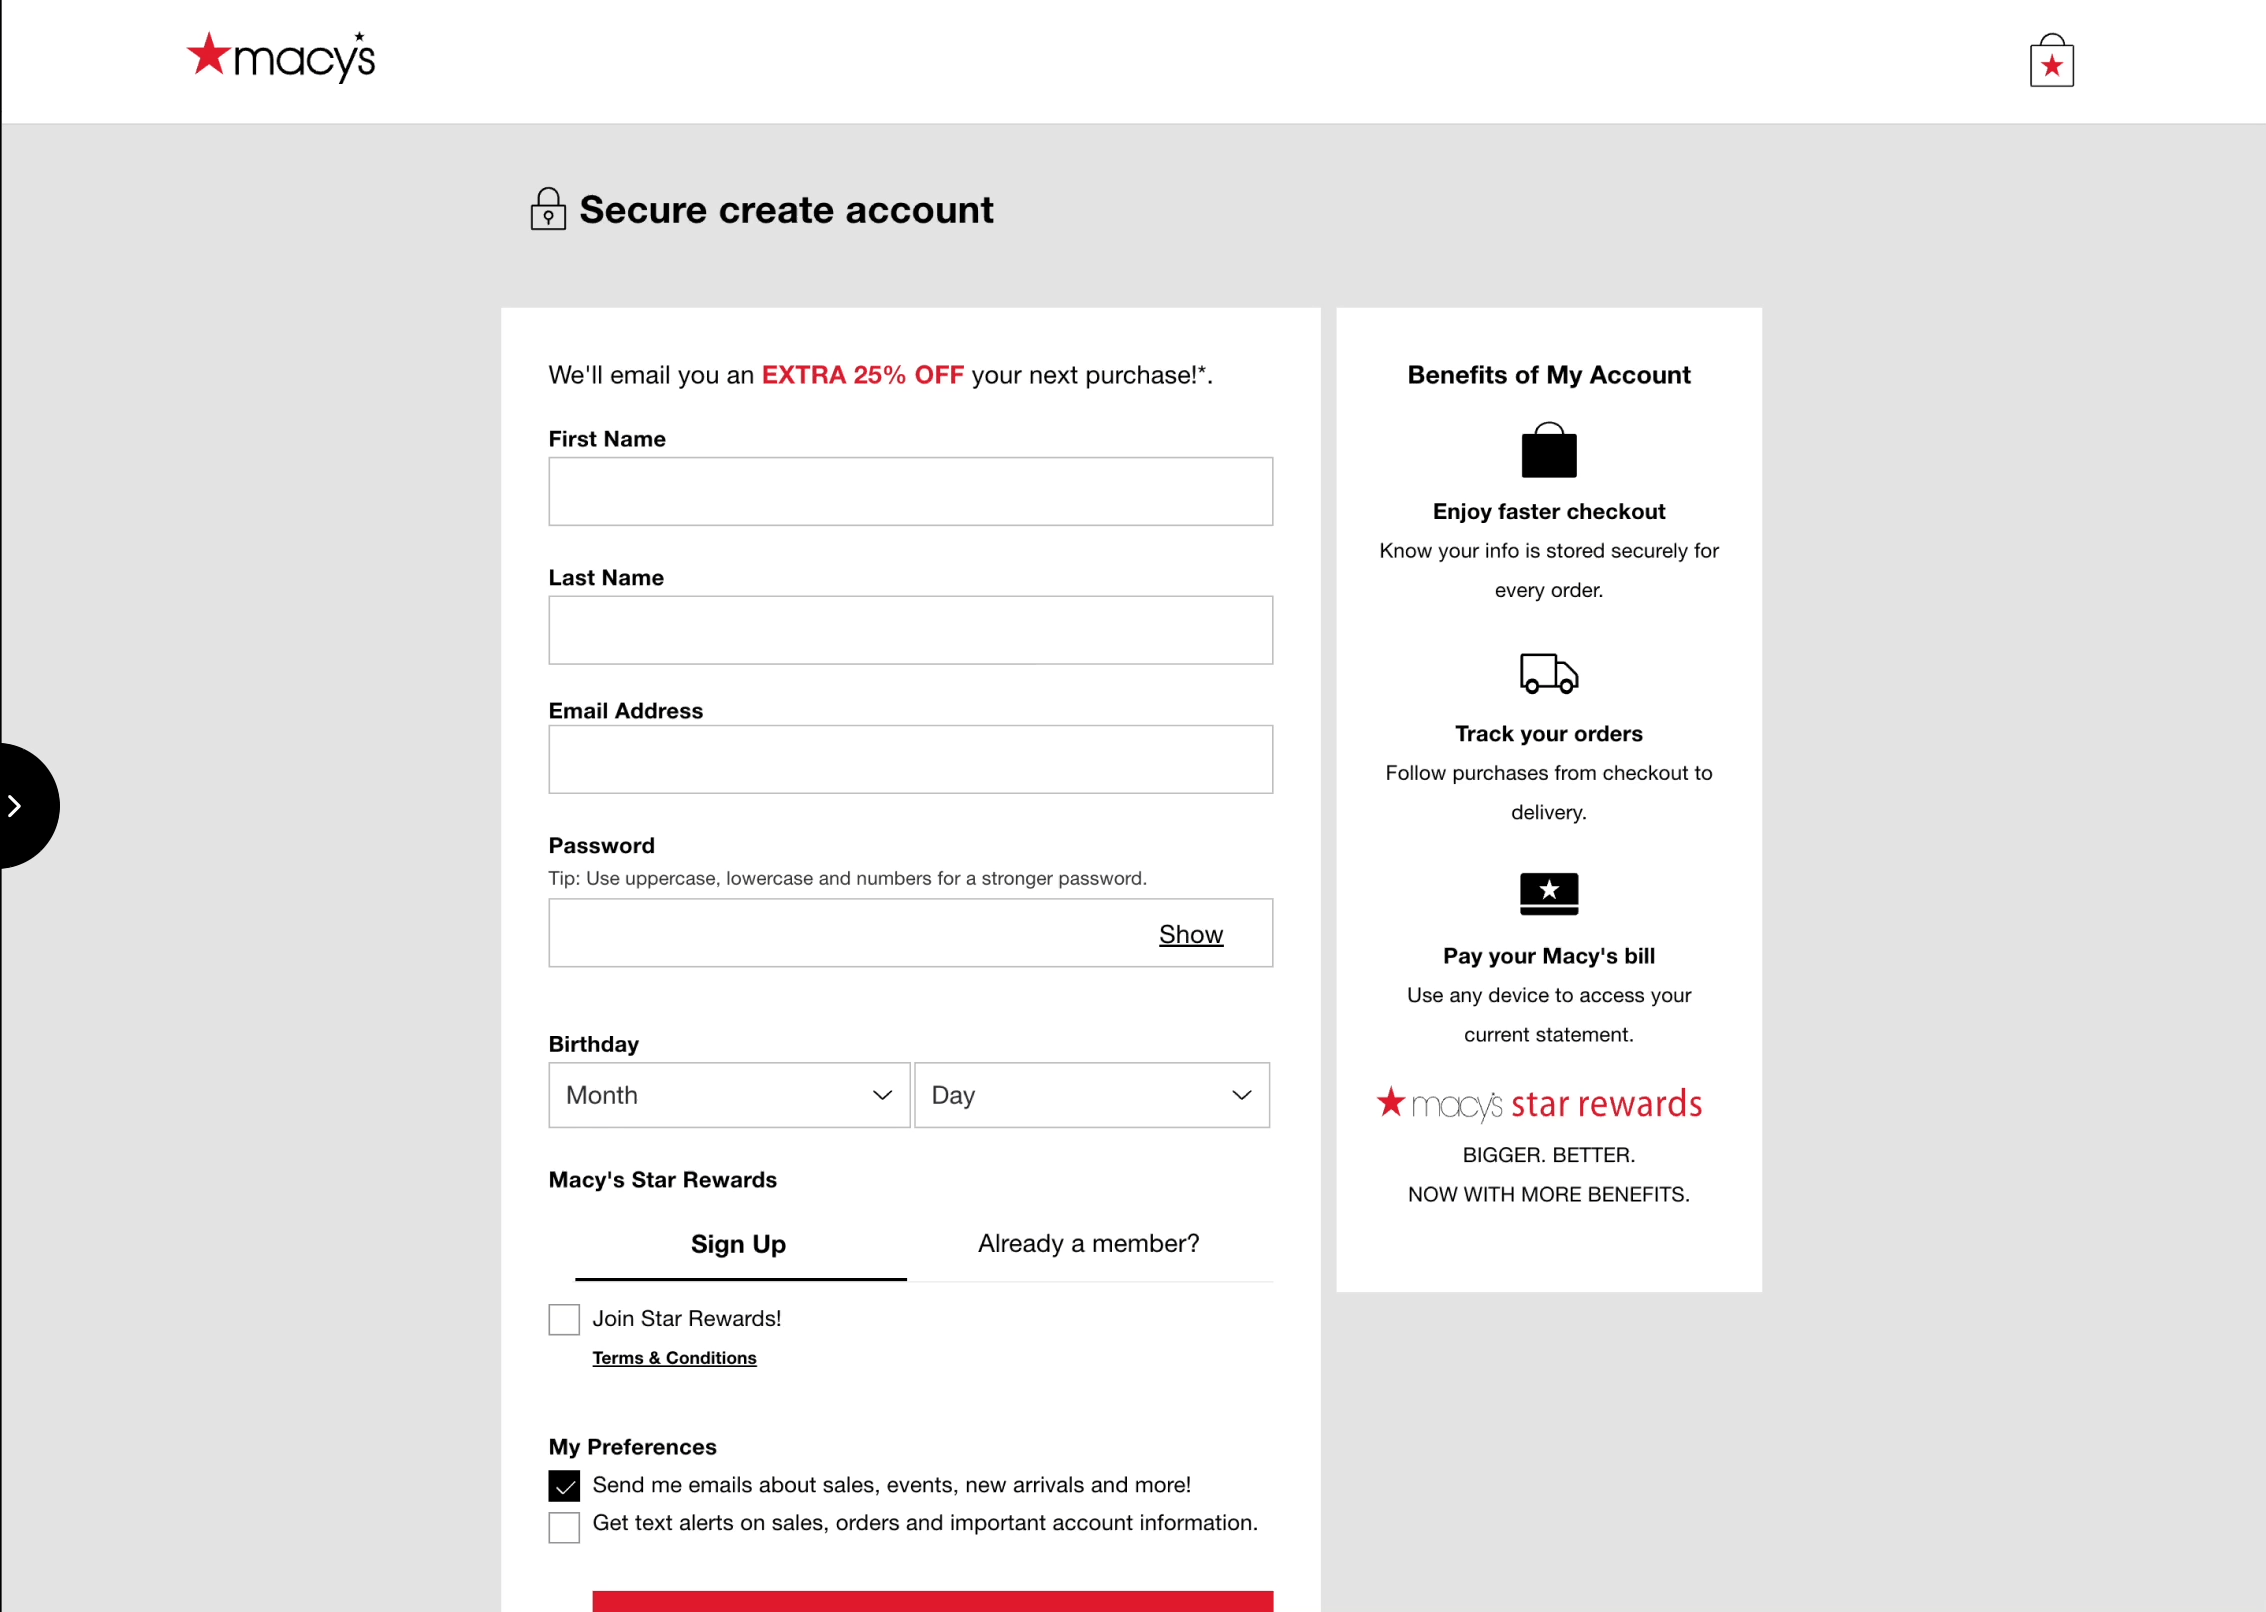The width and height of the screenshot is (2266, 1612).
Task: Select the Sign Up tab
Action: [739, 1244]
